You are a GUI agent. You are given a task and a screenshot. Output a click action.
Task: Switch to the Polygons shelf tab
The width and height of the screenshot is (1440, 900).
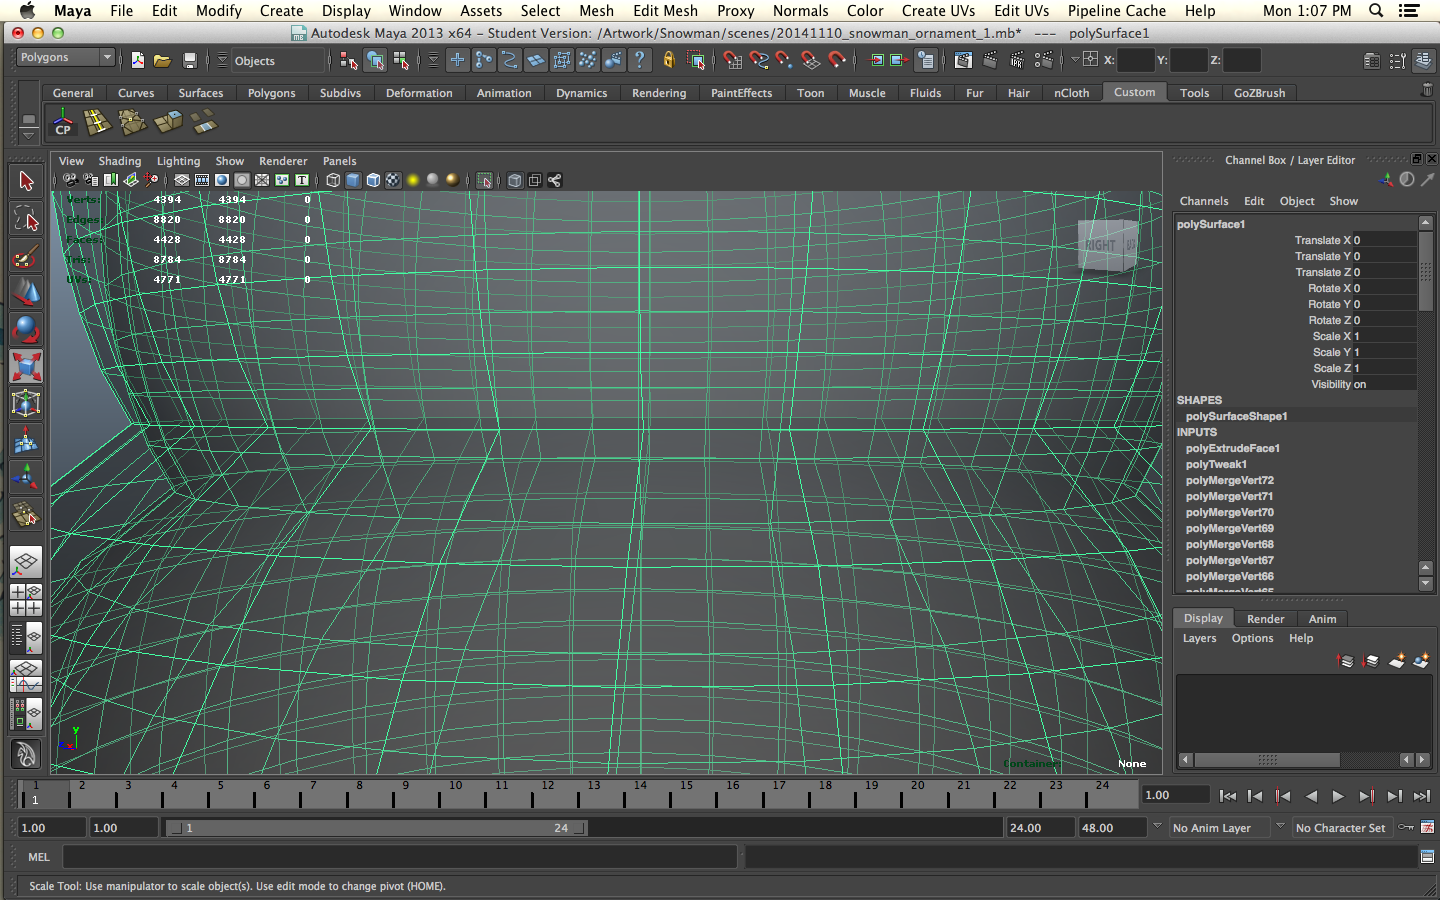pos(271,93)
